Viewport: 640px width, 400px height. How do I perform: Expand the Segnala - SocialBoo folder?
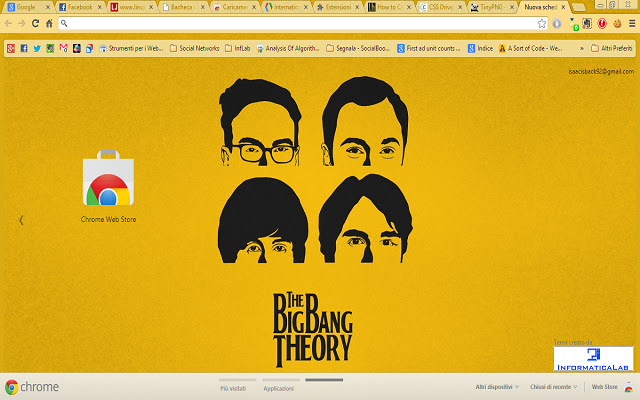pos(358,49)
